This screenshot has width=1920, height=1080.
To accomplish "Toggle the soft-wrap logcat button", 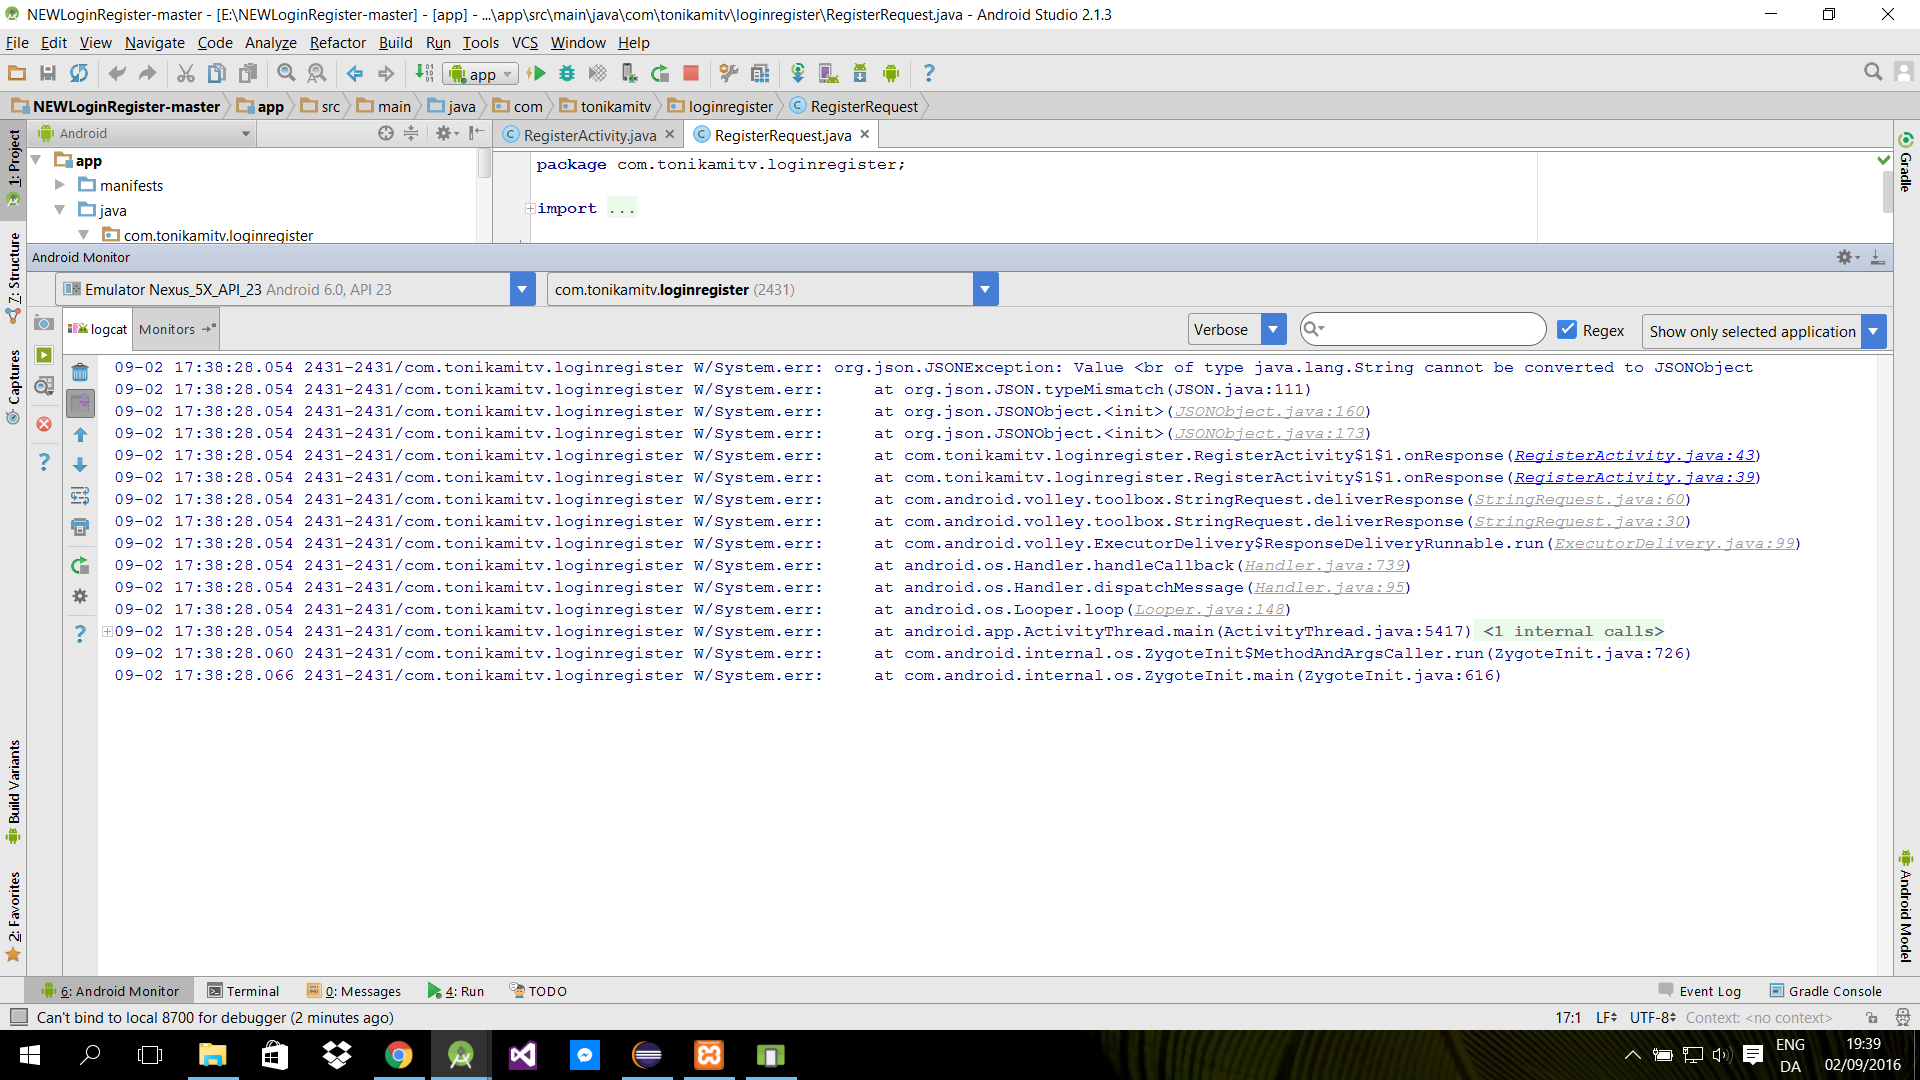I will click(x=80, y=496).
